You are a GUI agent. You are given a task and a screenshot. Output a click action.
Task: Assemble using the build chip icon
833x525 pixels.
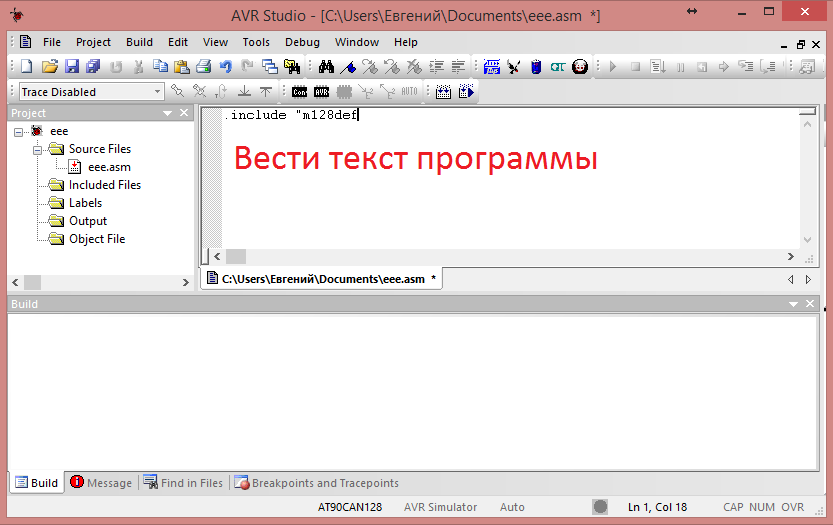click(444, 92)
